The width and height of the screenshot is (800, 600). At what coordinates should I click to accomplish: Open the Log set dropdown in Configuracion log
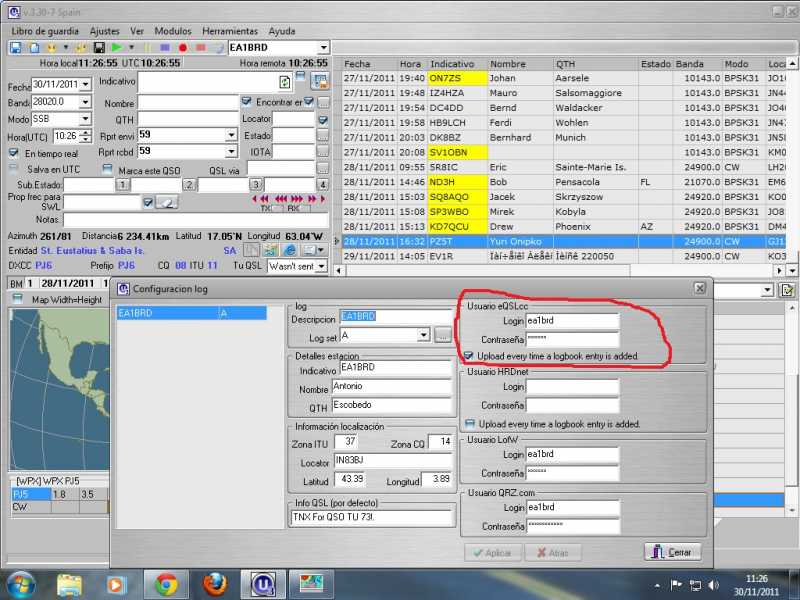click(x=423, y=335)
